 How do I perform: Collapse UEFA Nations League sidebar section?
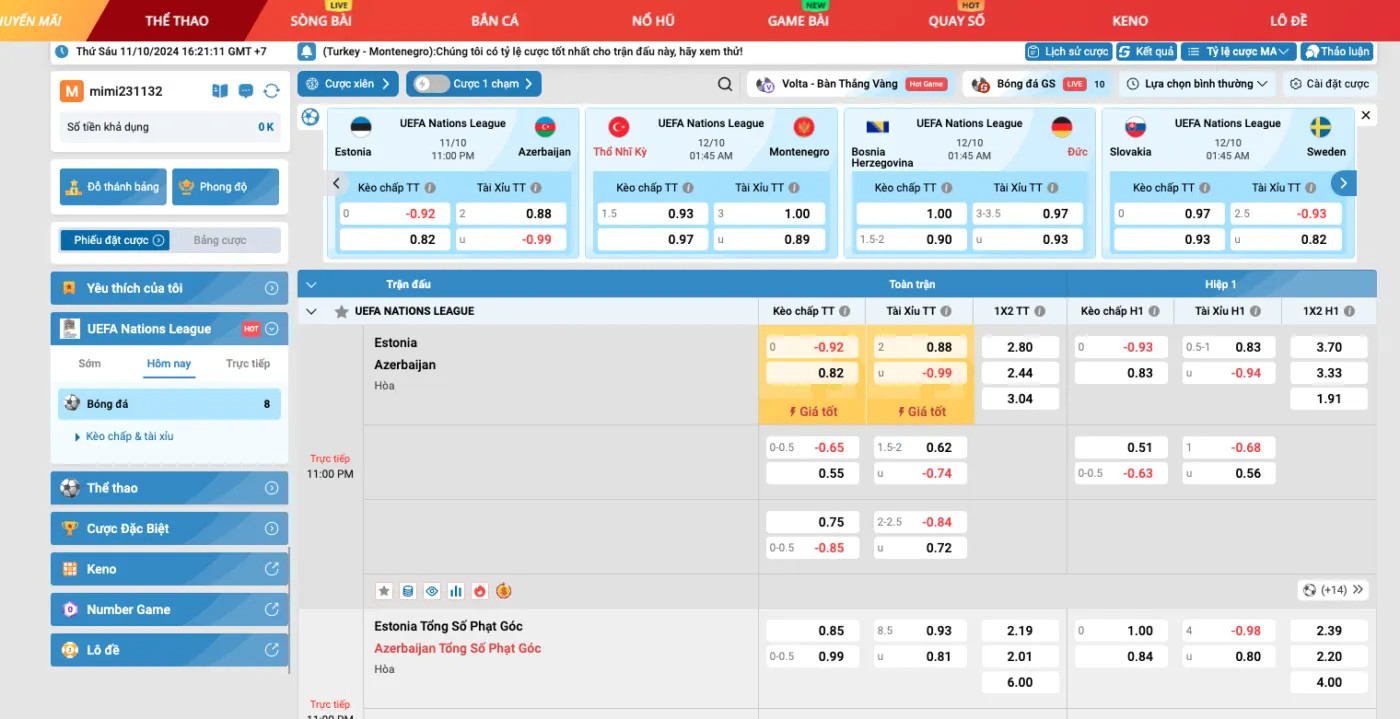coord(170,328)
